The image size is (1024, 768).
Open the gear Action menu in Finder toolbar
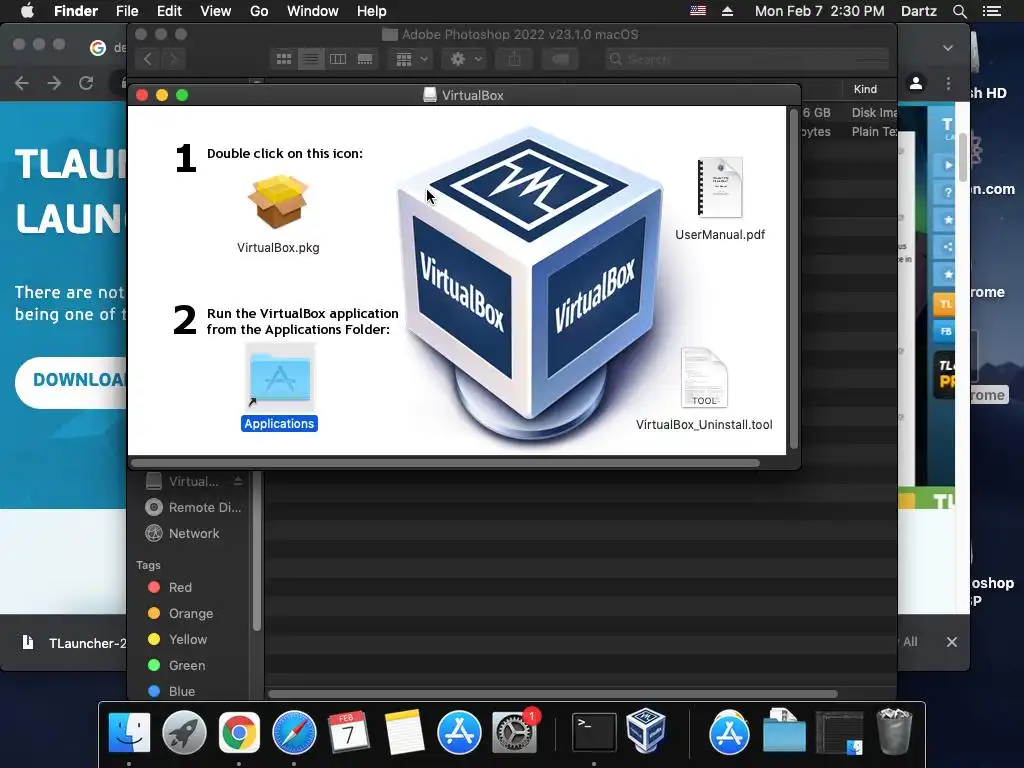point(465,59)
